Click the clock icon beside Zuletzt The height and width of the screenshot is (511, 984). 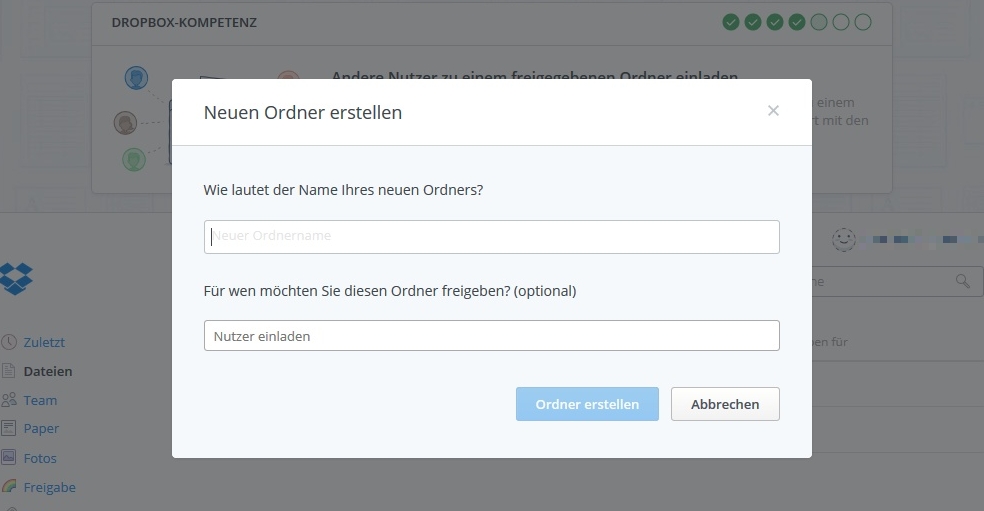click(x=9, y=342)
